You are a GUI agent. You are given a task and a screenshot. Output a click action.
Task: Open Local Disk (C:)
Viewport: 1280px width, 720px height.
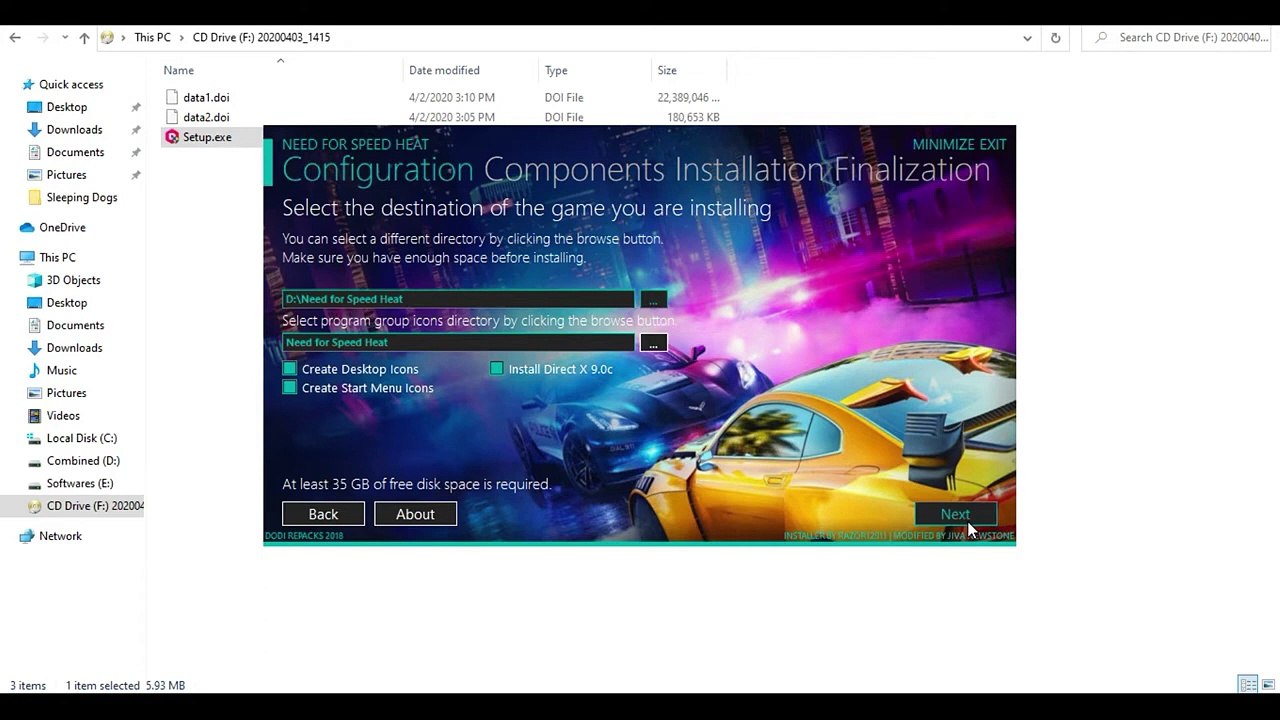coord(81,438)
